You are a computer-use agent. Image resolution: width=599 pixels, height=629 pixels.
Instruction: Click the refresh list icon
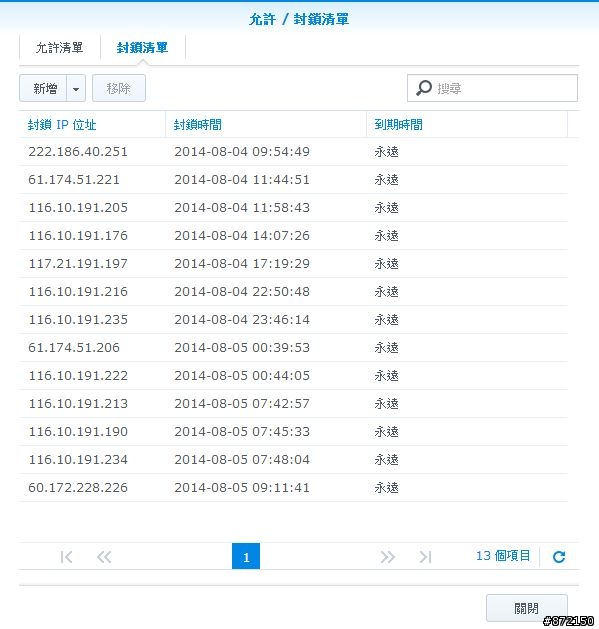[559, 557]
